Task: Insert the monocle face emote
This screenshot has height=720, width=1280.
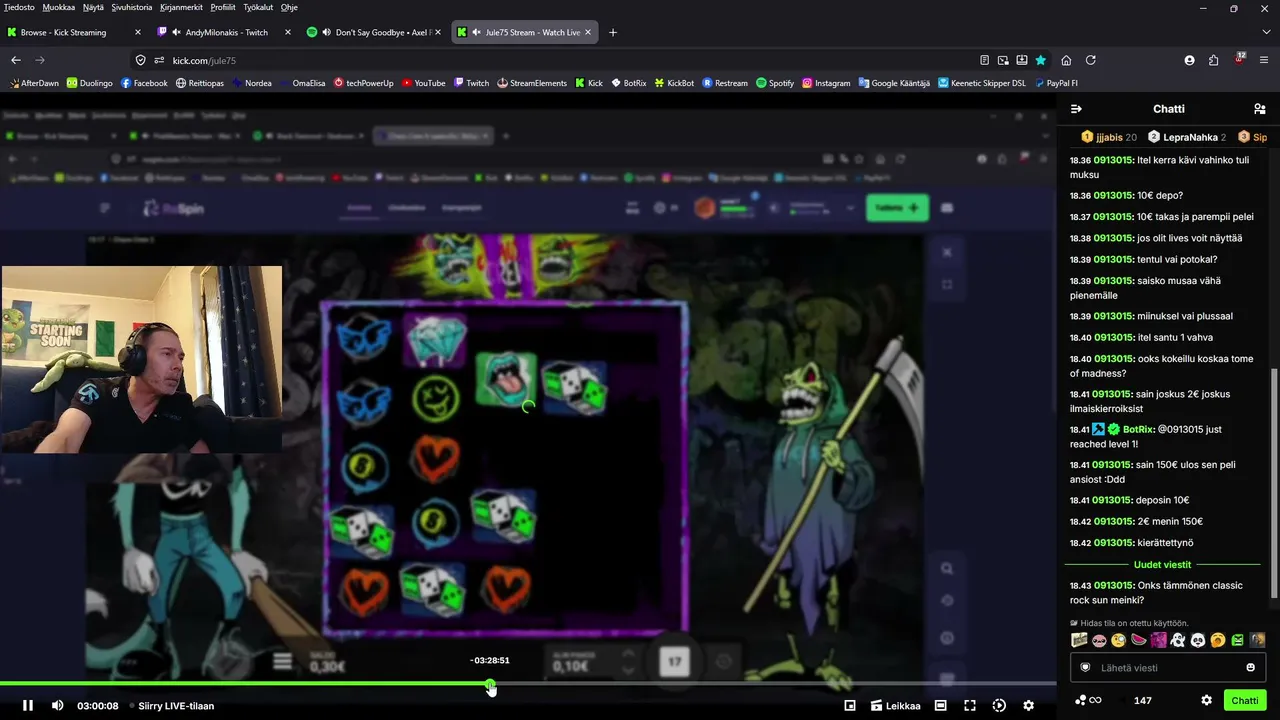Action: [x=1119, y=640]
